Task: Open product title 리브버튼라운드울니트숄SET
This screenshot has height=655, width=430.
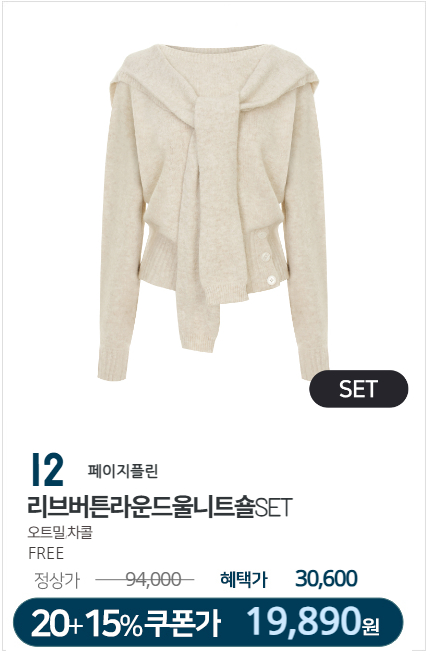Action: coord(160,509)
